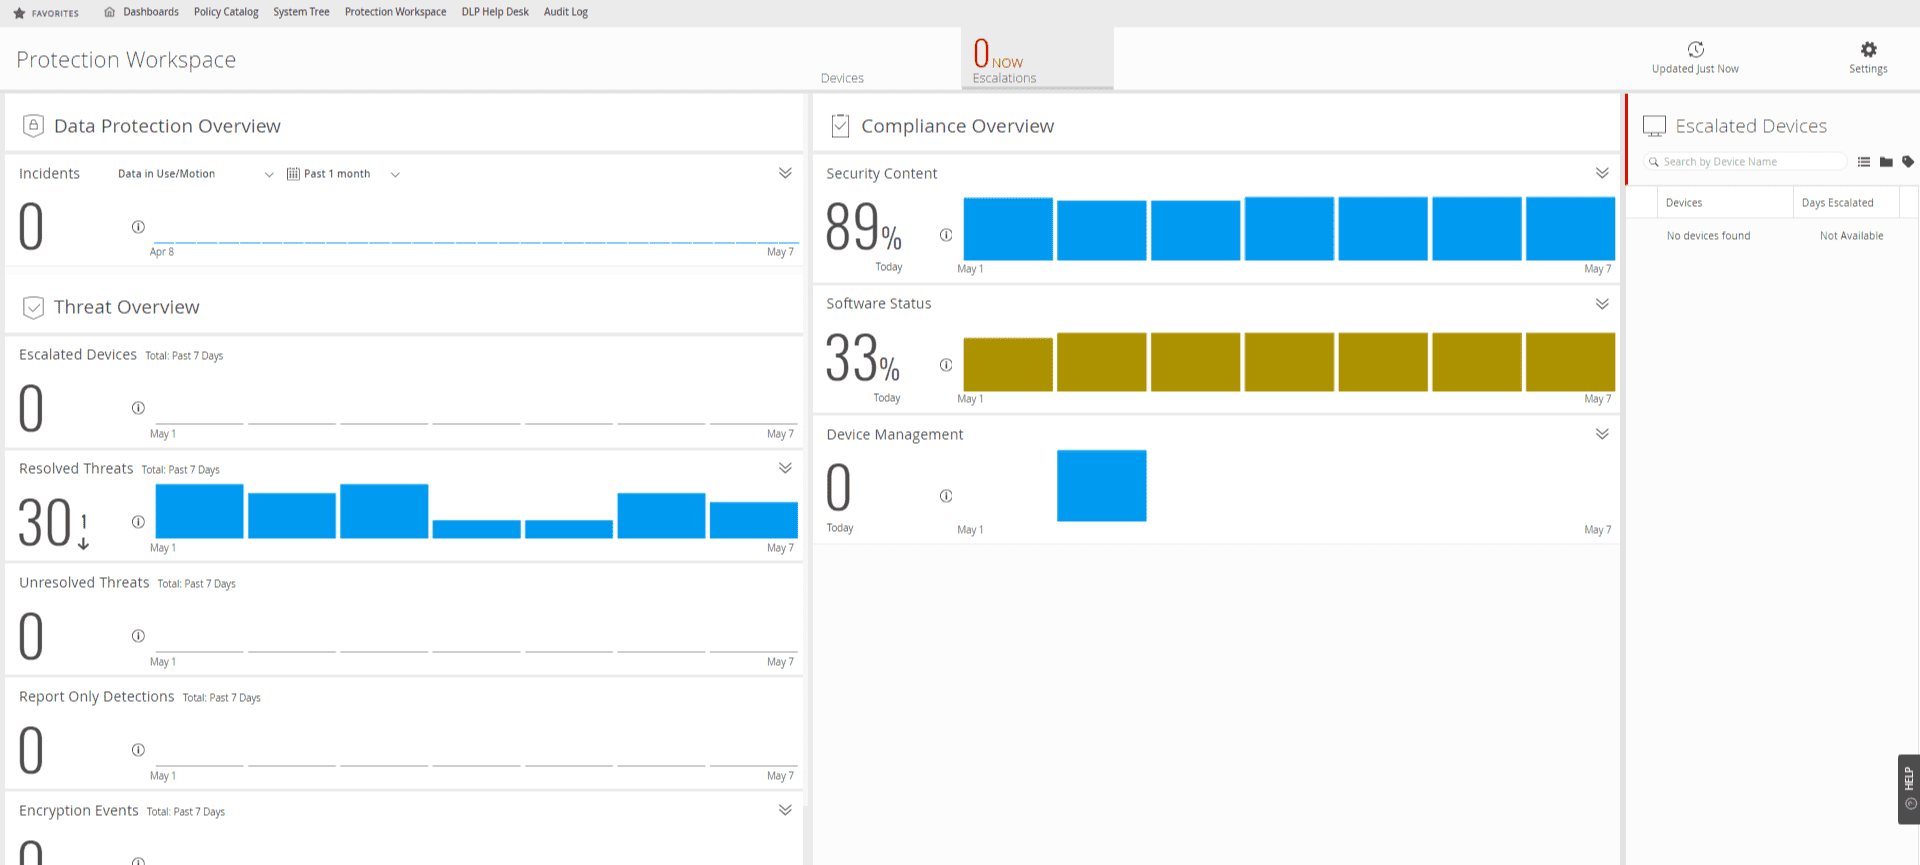Viewport: 1920px width, 865px height.
Task: Expand the Security Content section chevron
Action: [x=1602, y=173]
